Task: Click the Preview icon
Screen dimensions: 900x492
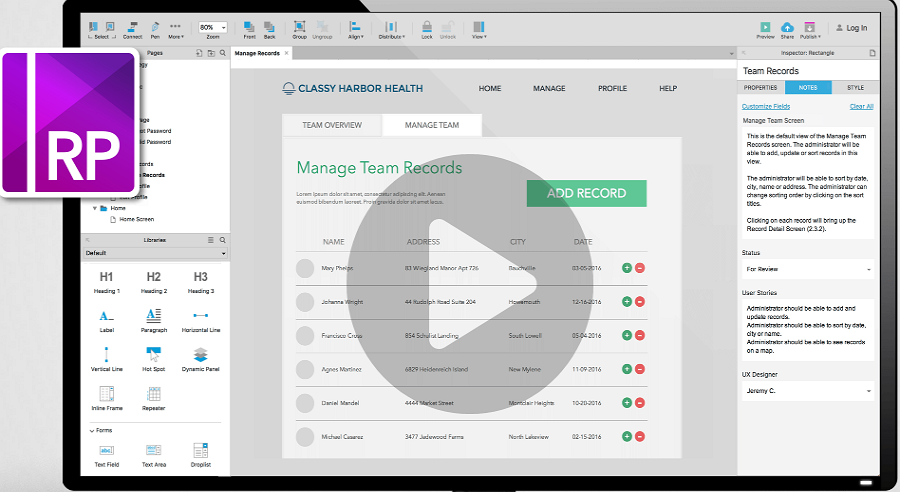Action: pos(765,30)
